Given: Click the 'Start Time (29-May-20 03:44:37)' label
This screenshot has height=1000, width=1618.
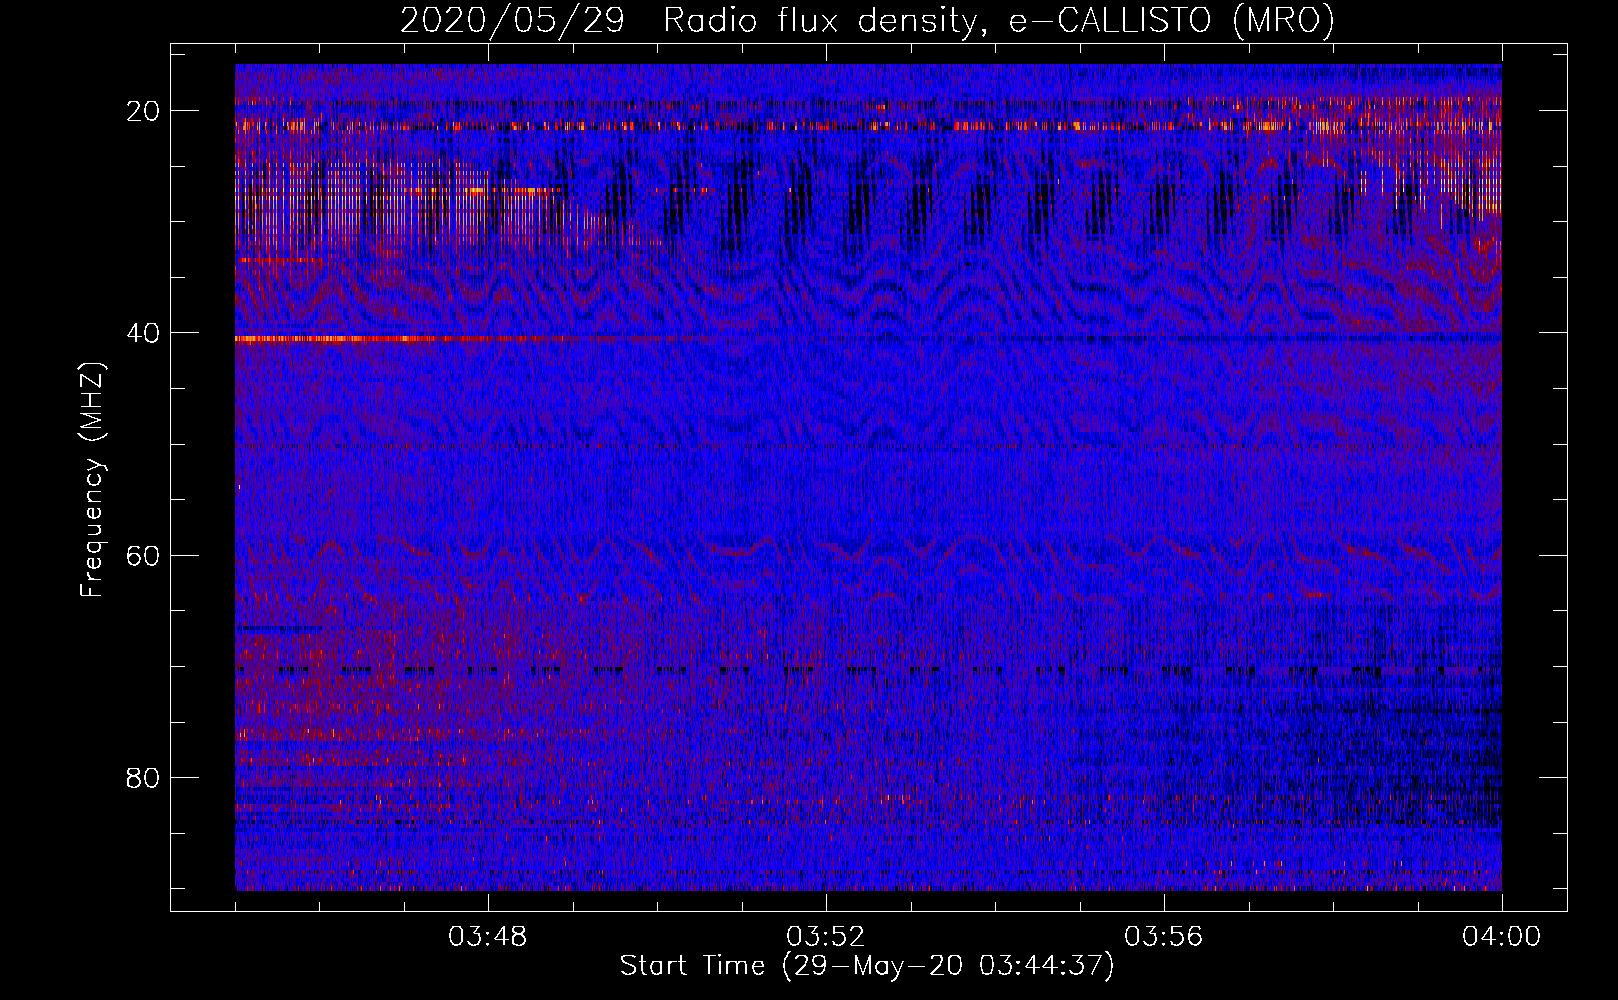Looking at the screenshot, I should pyautogui.click(x=867, y=966).
